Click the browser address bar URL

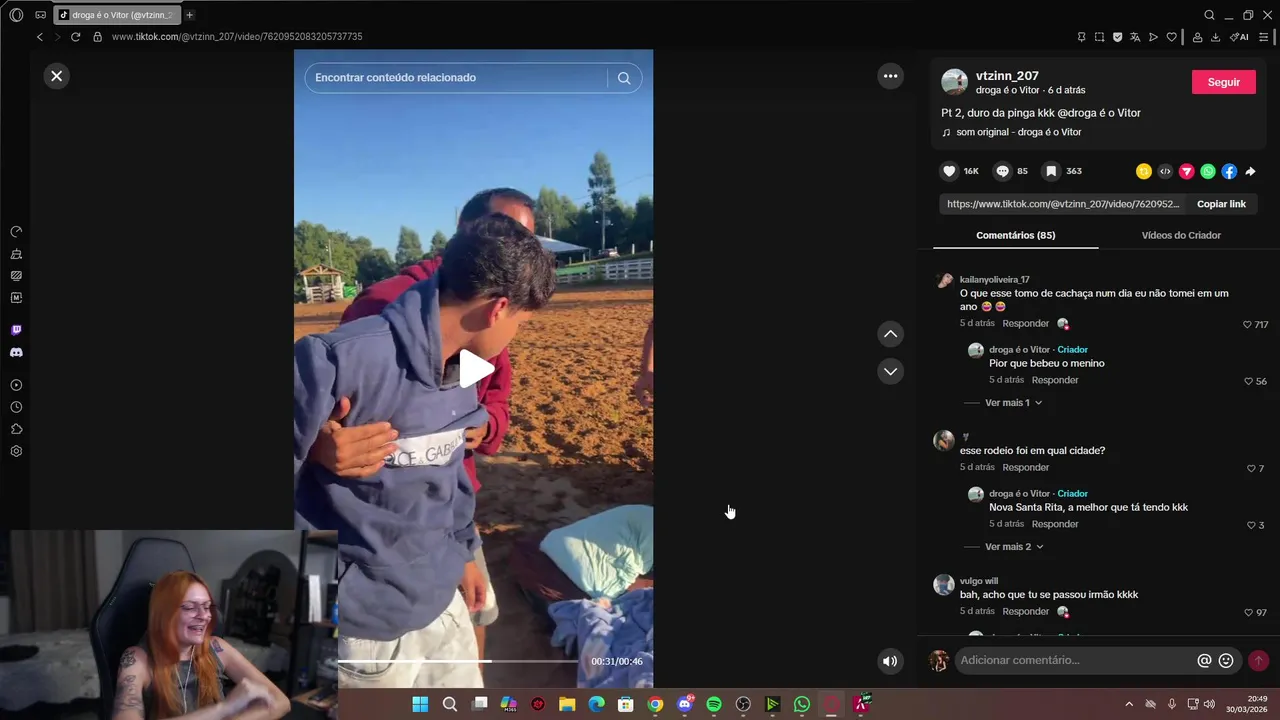coord(237,37)
